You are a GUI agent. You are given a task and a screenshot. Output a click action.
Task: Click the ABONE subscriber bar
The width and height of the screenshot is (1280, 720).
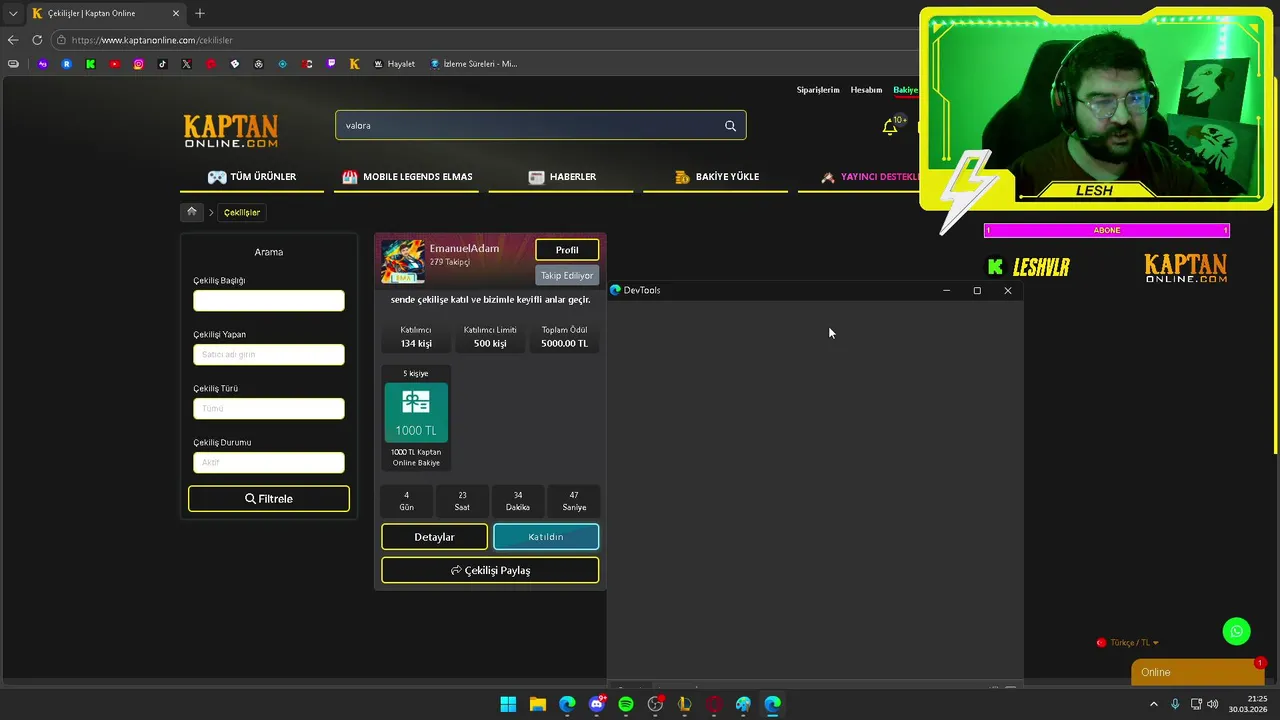[1107, 231]
